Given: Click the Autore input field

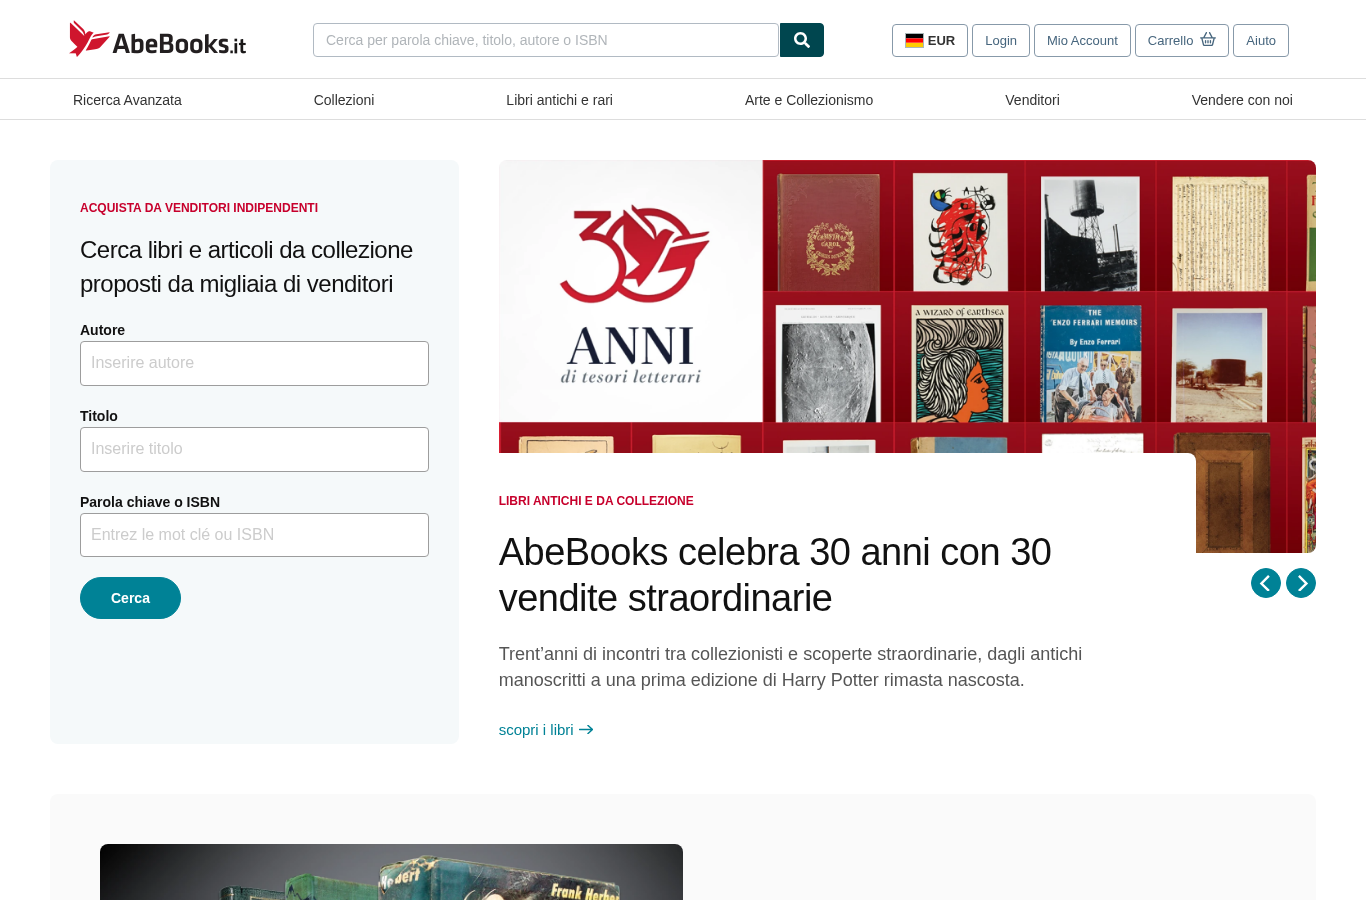Looking at the screenshot, I should pos(254,363).
